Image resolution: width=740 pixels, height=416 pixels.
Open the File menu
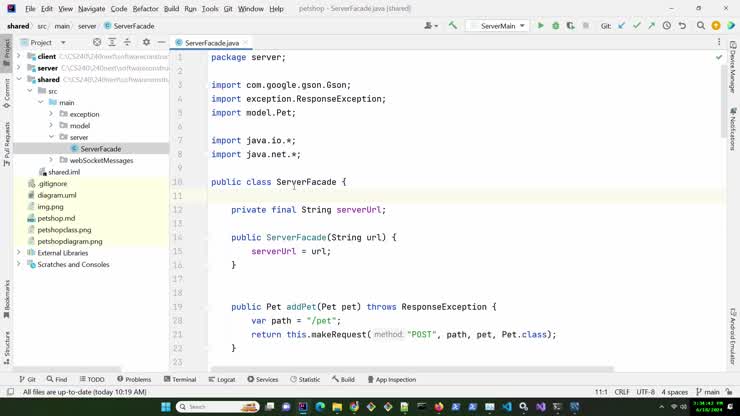30,8
